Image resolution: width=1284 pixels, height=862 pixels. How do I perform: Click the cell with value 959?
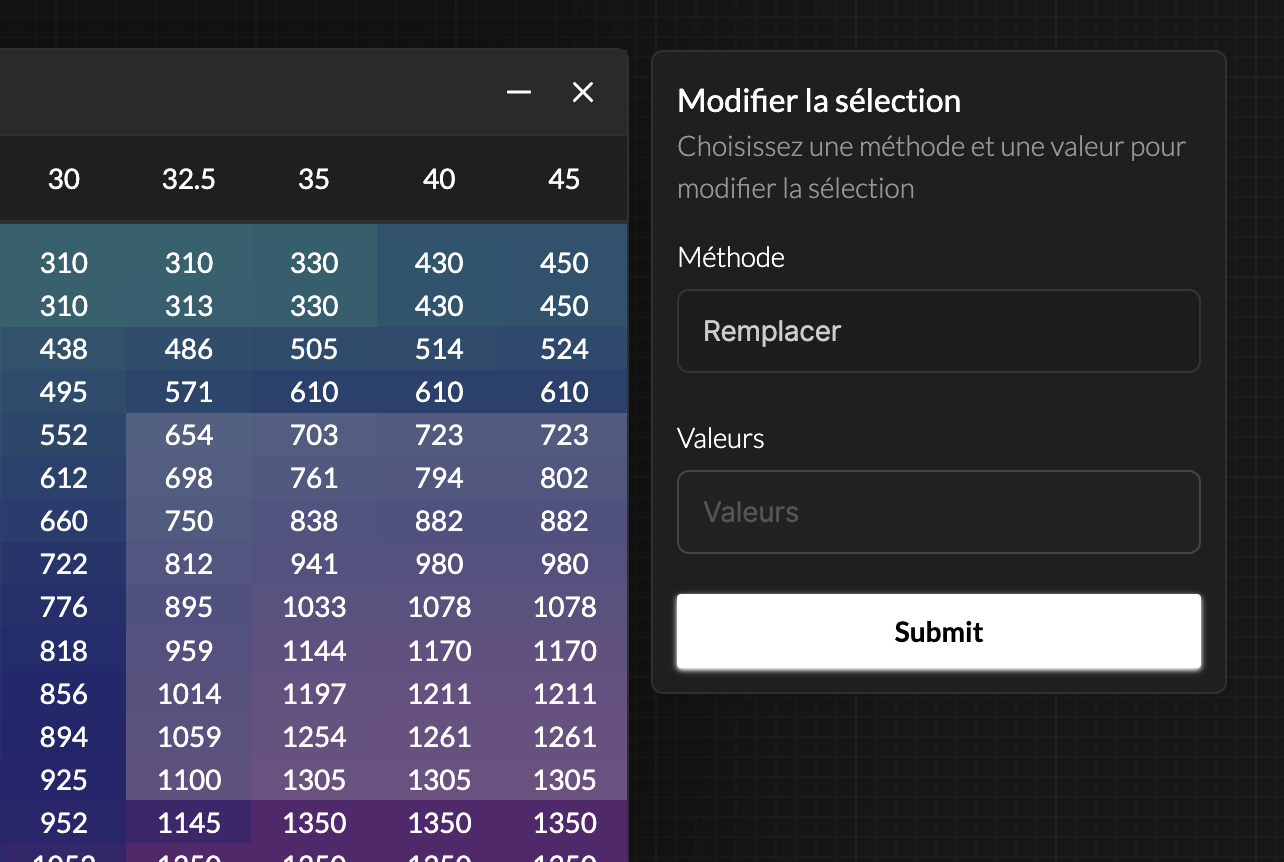pyautogui.click(x=188, y=650)
